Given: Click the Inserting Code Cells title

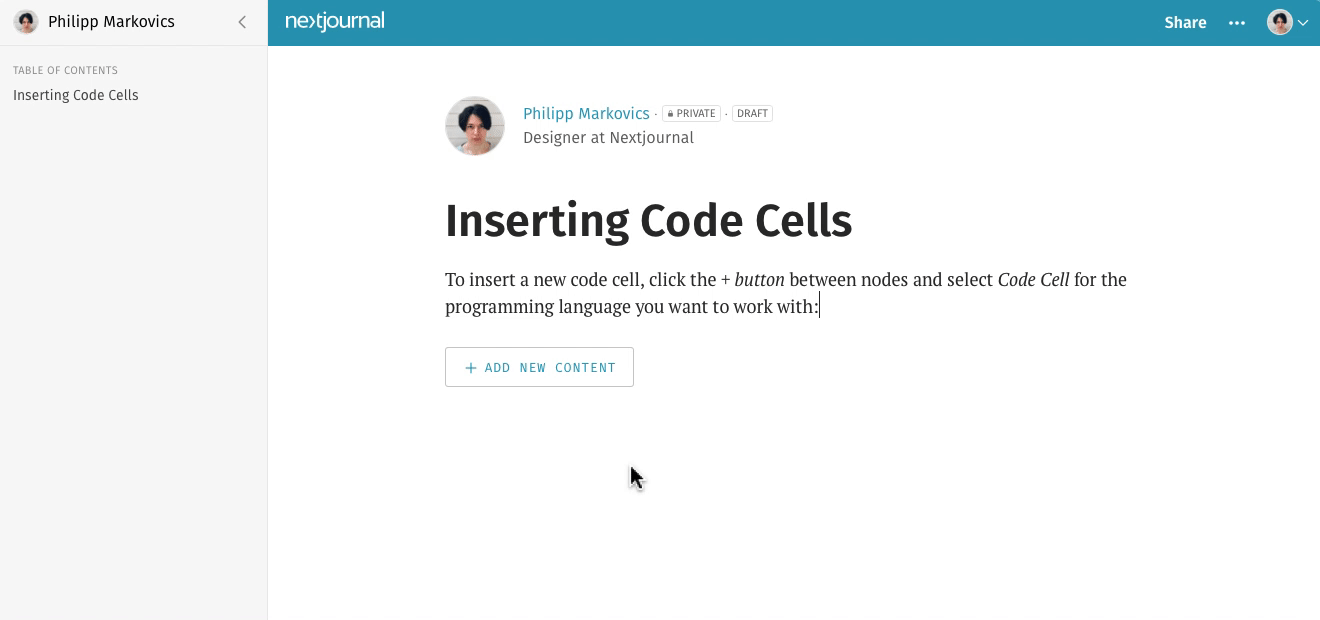Looking at the screenshot, I should tap(648, 220).
